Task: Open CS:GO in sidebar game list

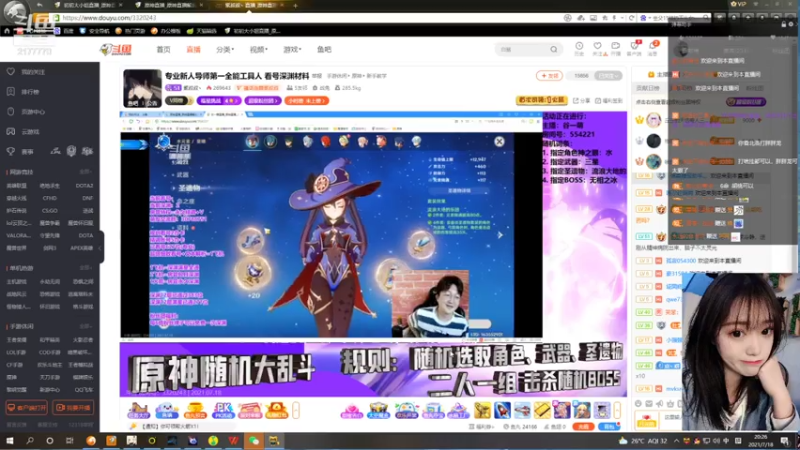Action: click(49, 210)
